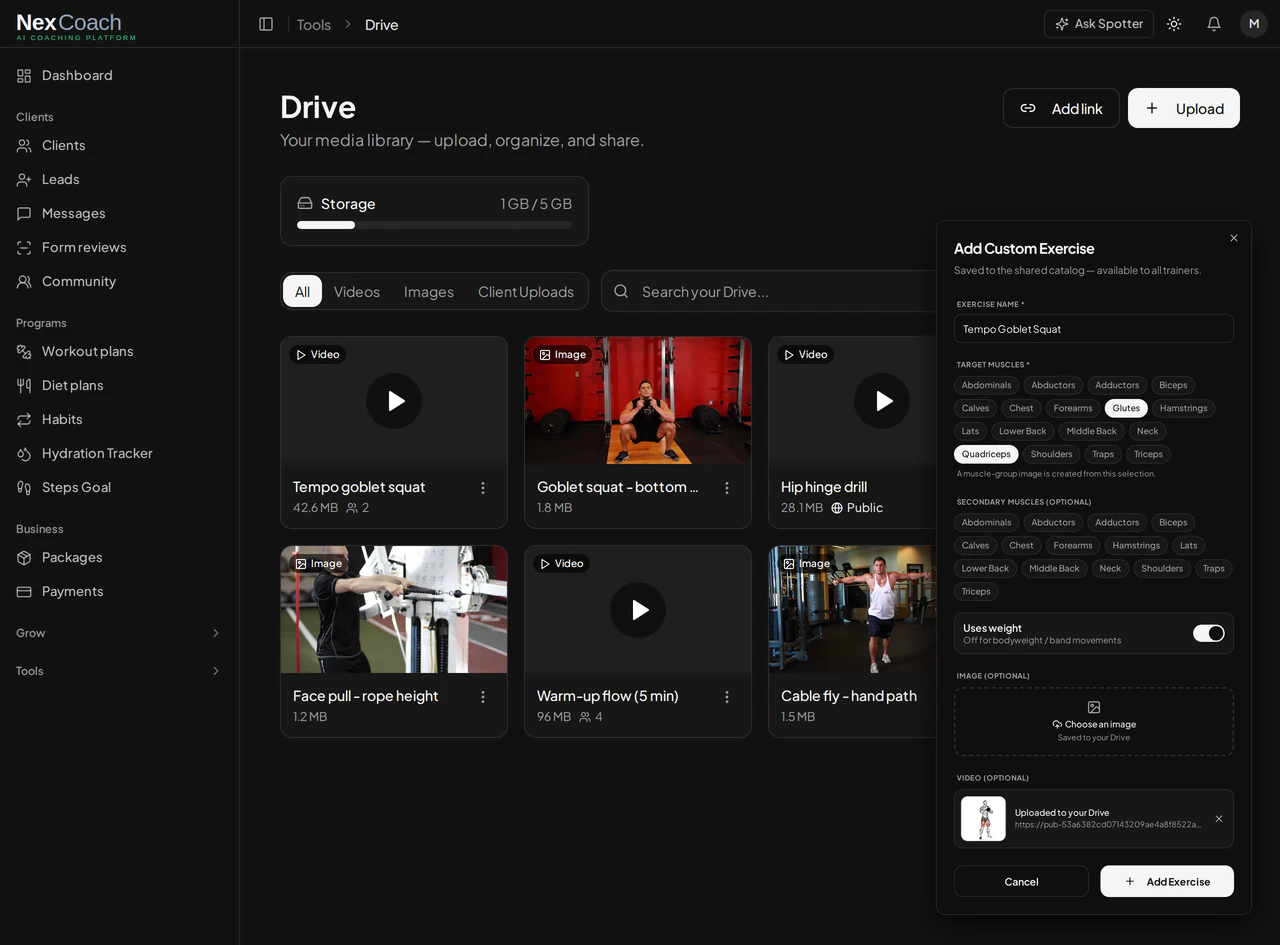Select Hamstrings in Target Muscles
Image resolution: width=1280 pixels, height=945 pixels.
1183,408
